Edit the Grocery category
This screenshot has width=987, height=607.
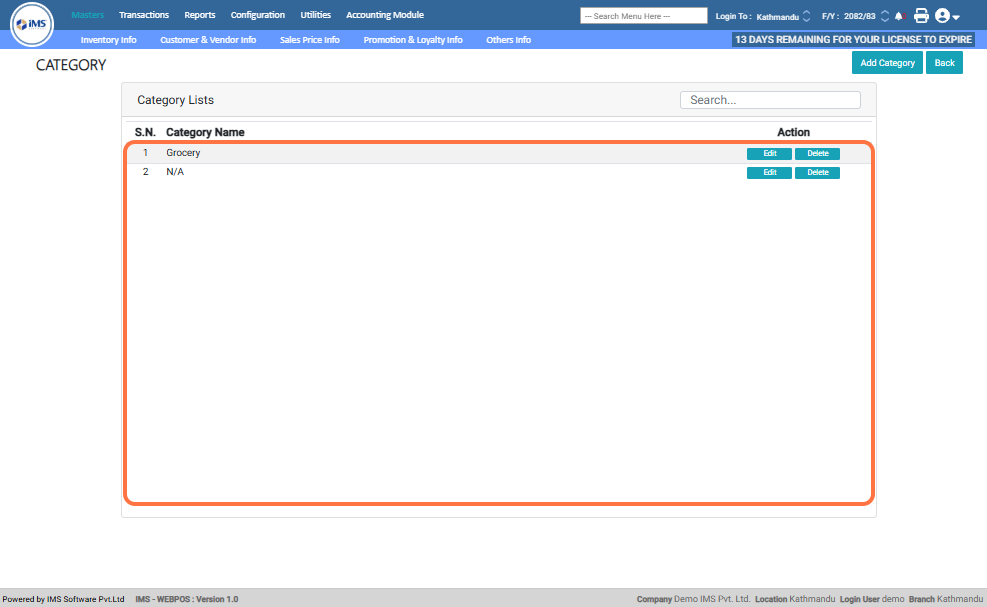(769, 154)
